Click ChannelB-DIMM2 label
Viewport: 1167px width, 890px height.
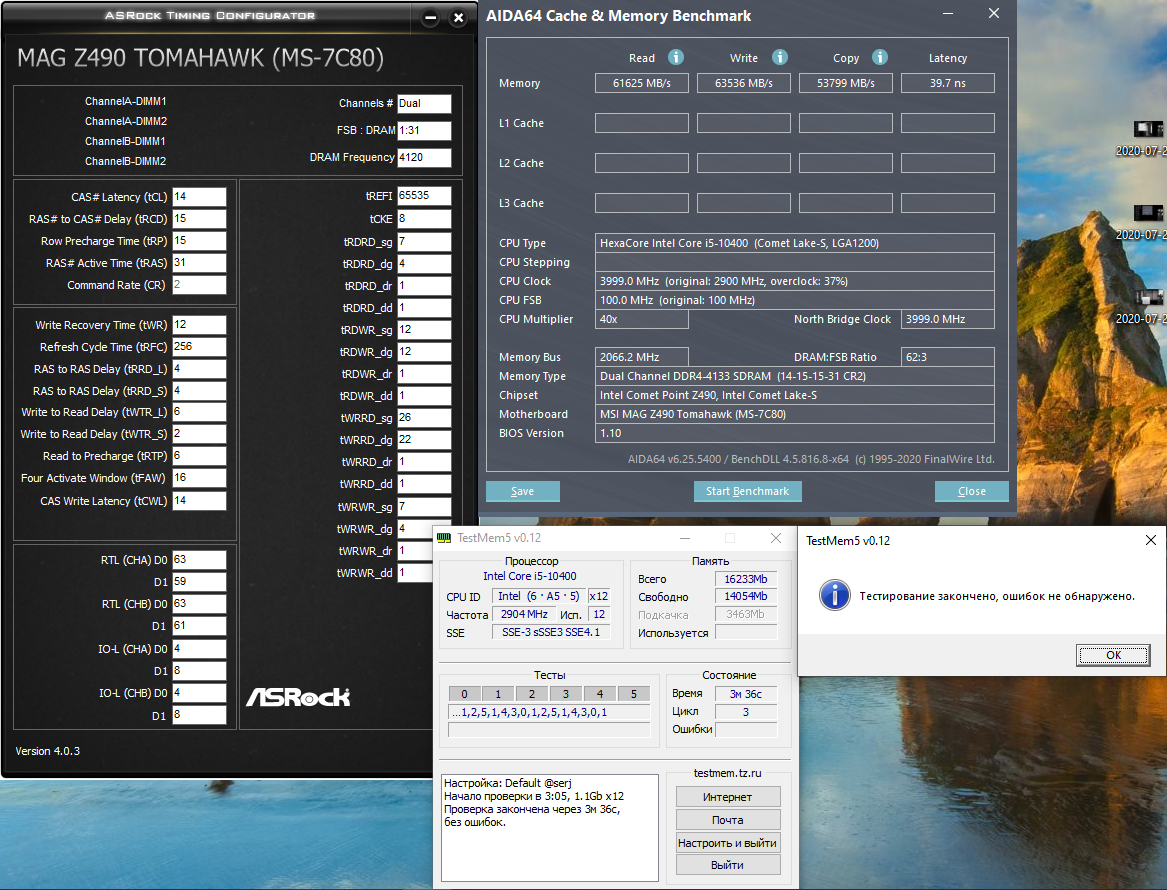point(125,161)
